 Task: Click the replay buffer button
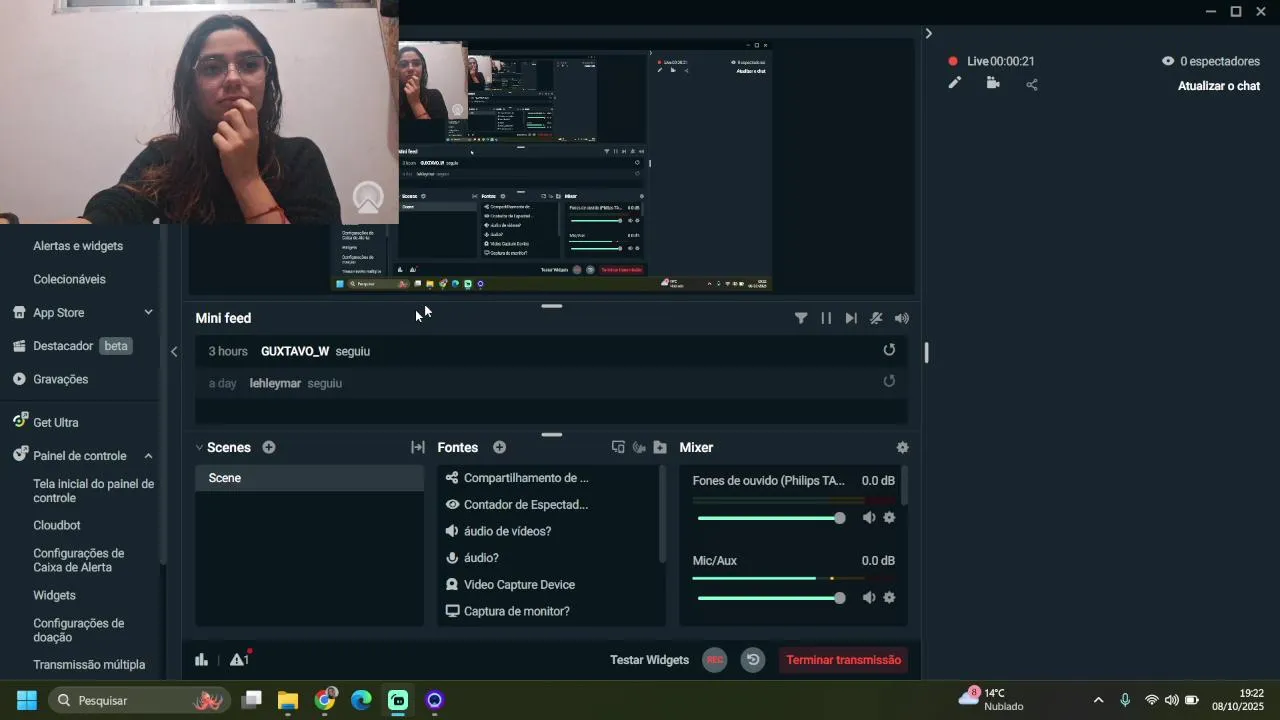click(753, 660)
